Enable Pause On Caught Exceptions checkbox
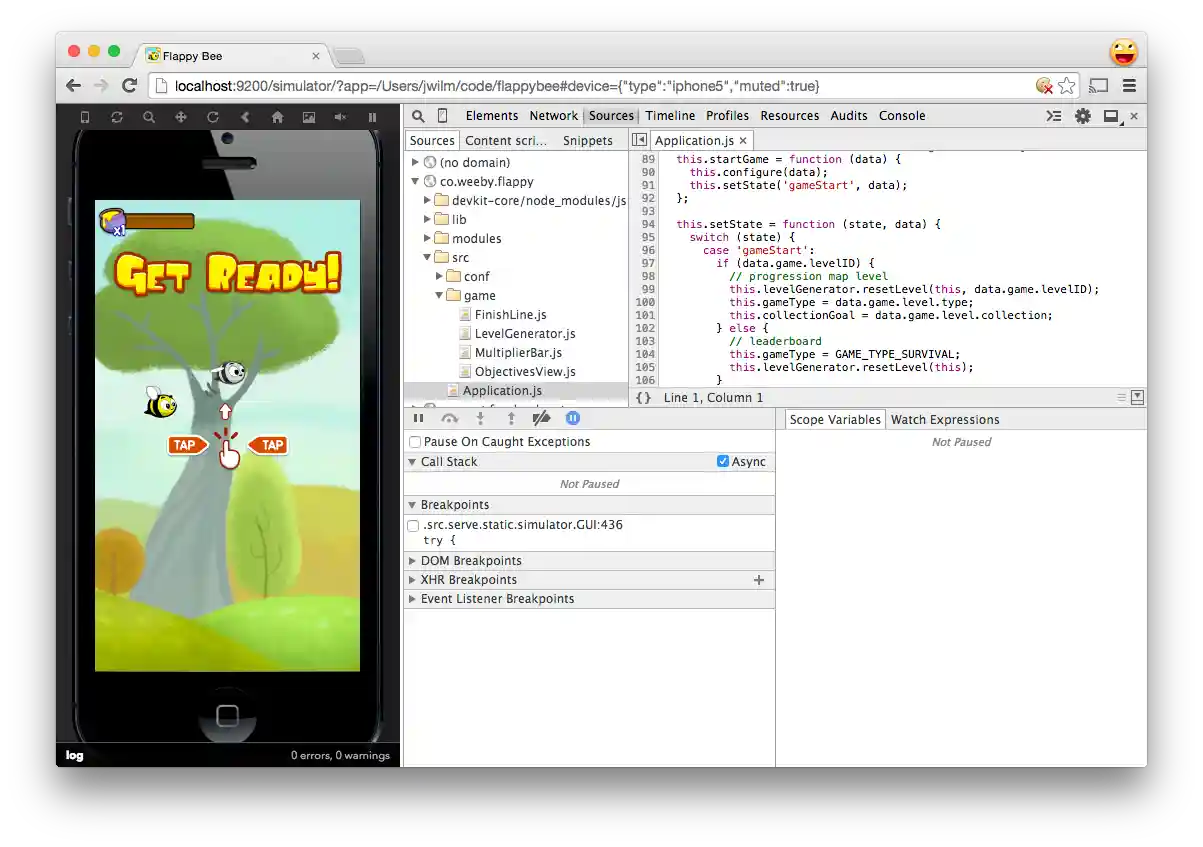1203x847 pixels. point(415,442)
